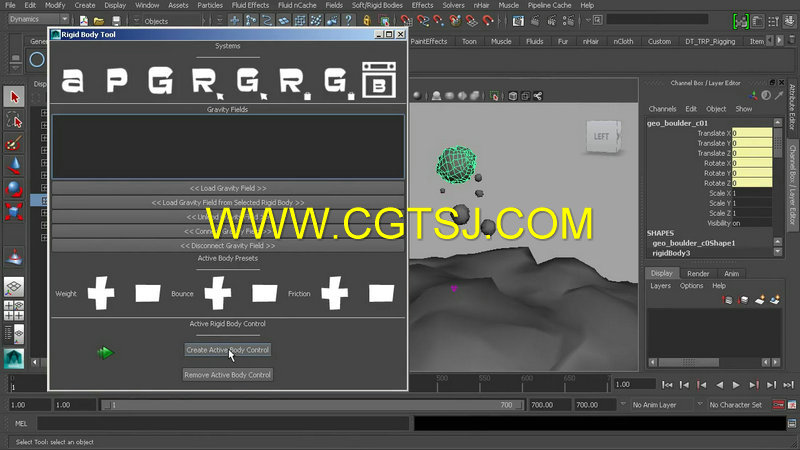This screenshot has width=800, height=450.
Task: Open the Dynamics menu set dropdown
Action: [39, 19]
